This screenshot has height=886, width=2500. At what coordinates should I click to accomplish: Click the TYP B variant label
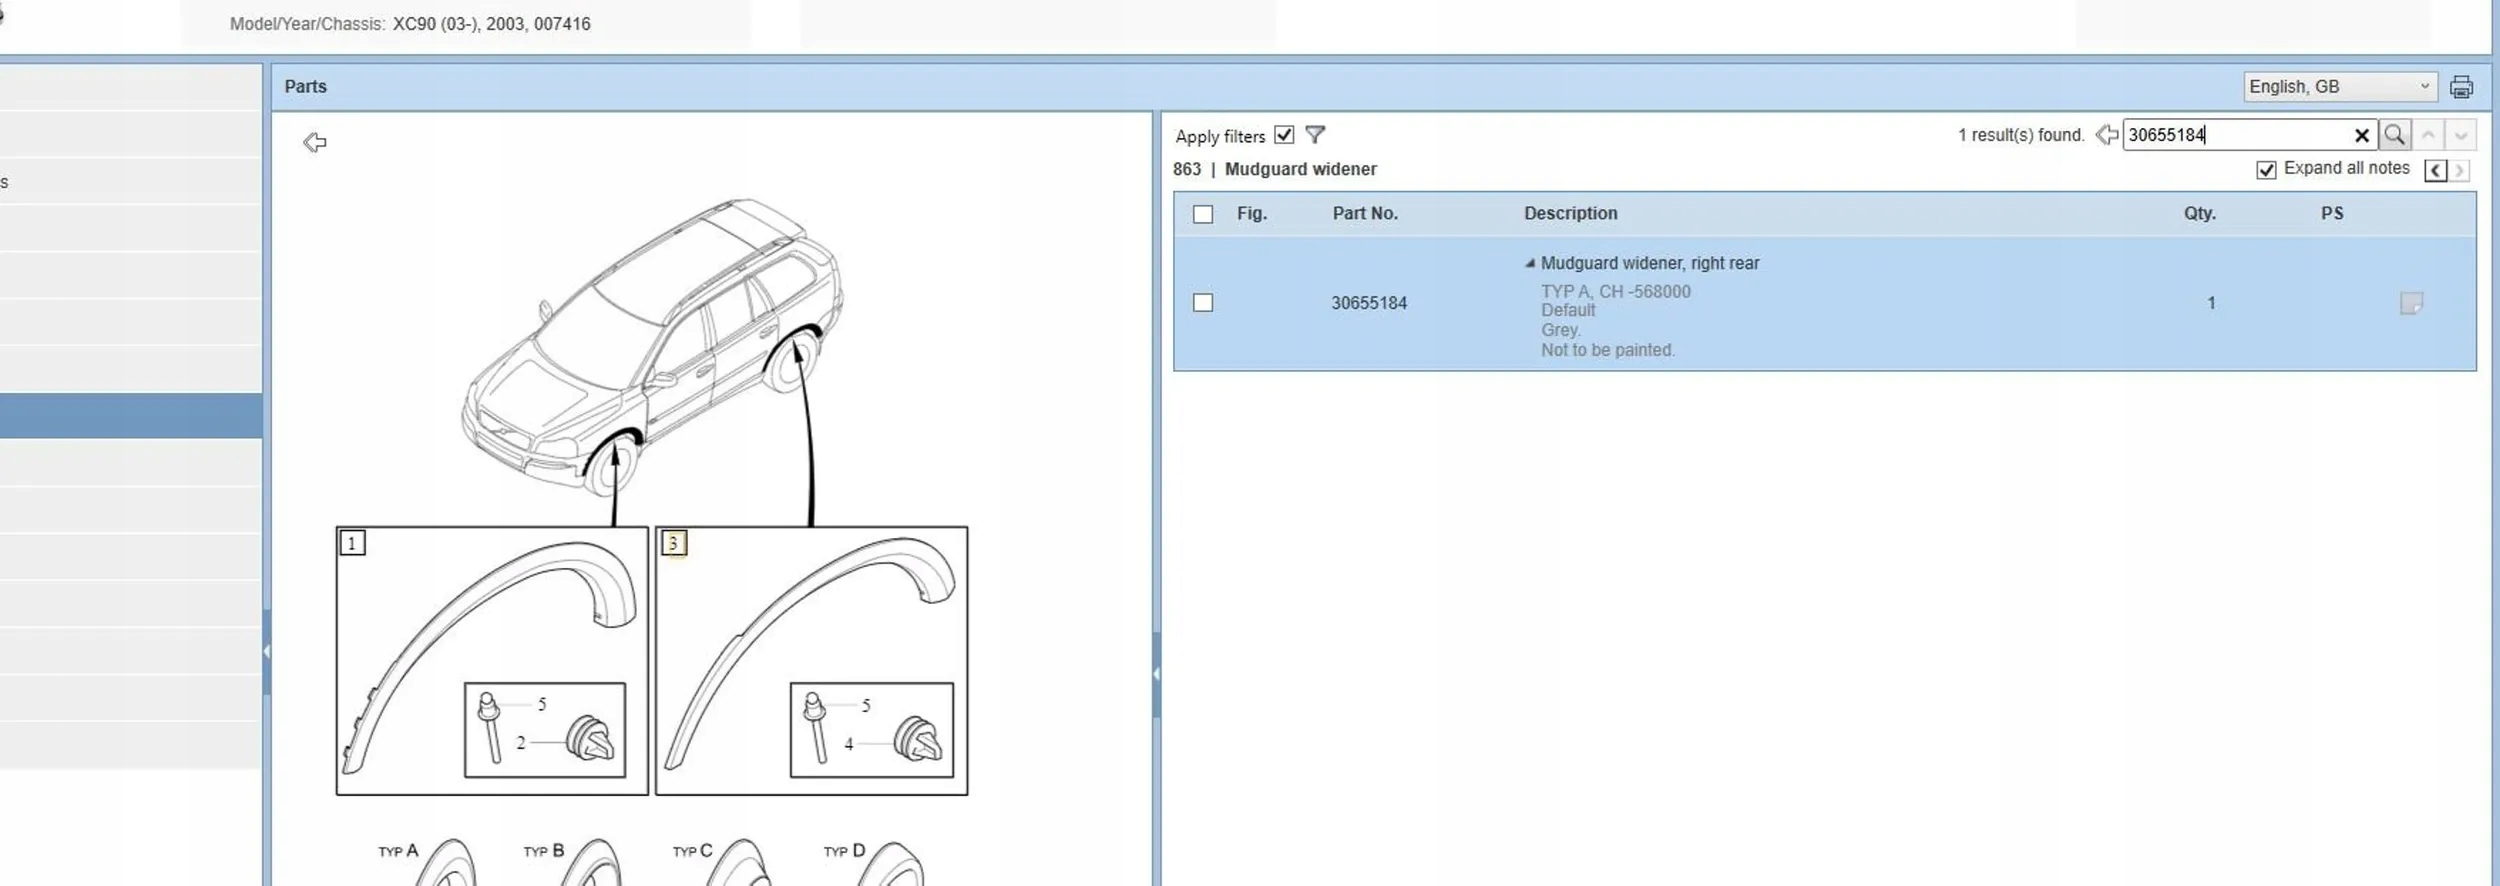544,851
